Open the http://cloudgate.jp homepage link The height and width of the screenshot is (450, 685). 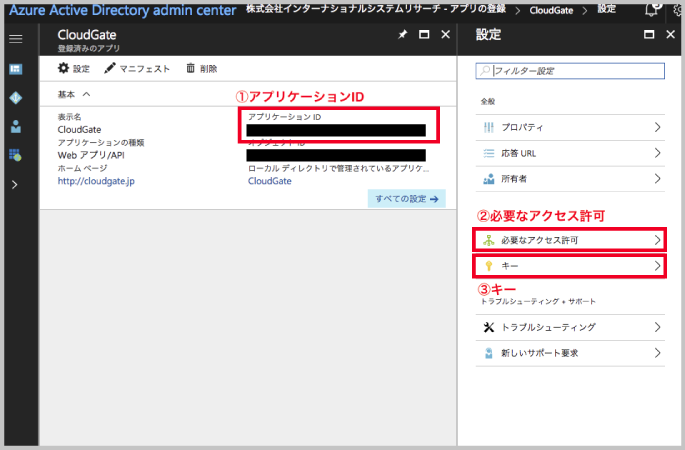[96, 181]
